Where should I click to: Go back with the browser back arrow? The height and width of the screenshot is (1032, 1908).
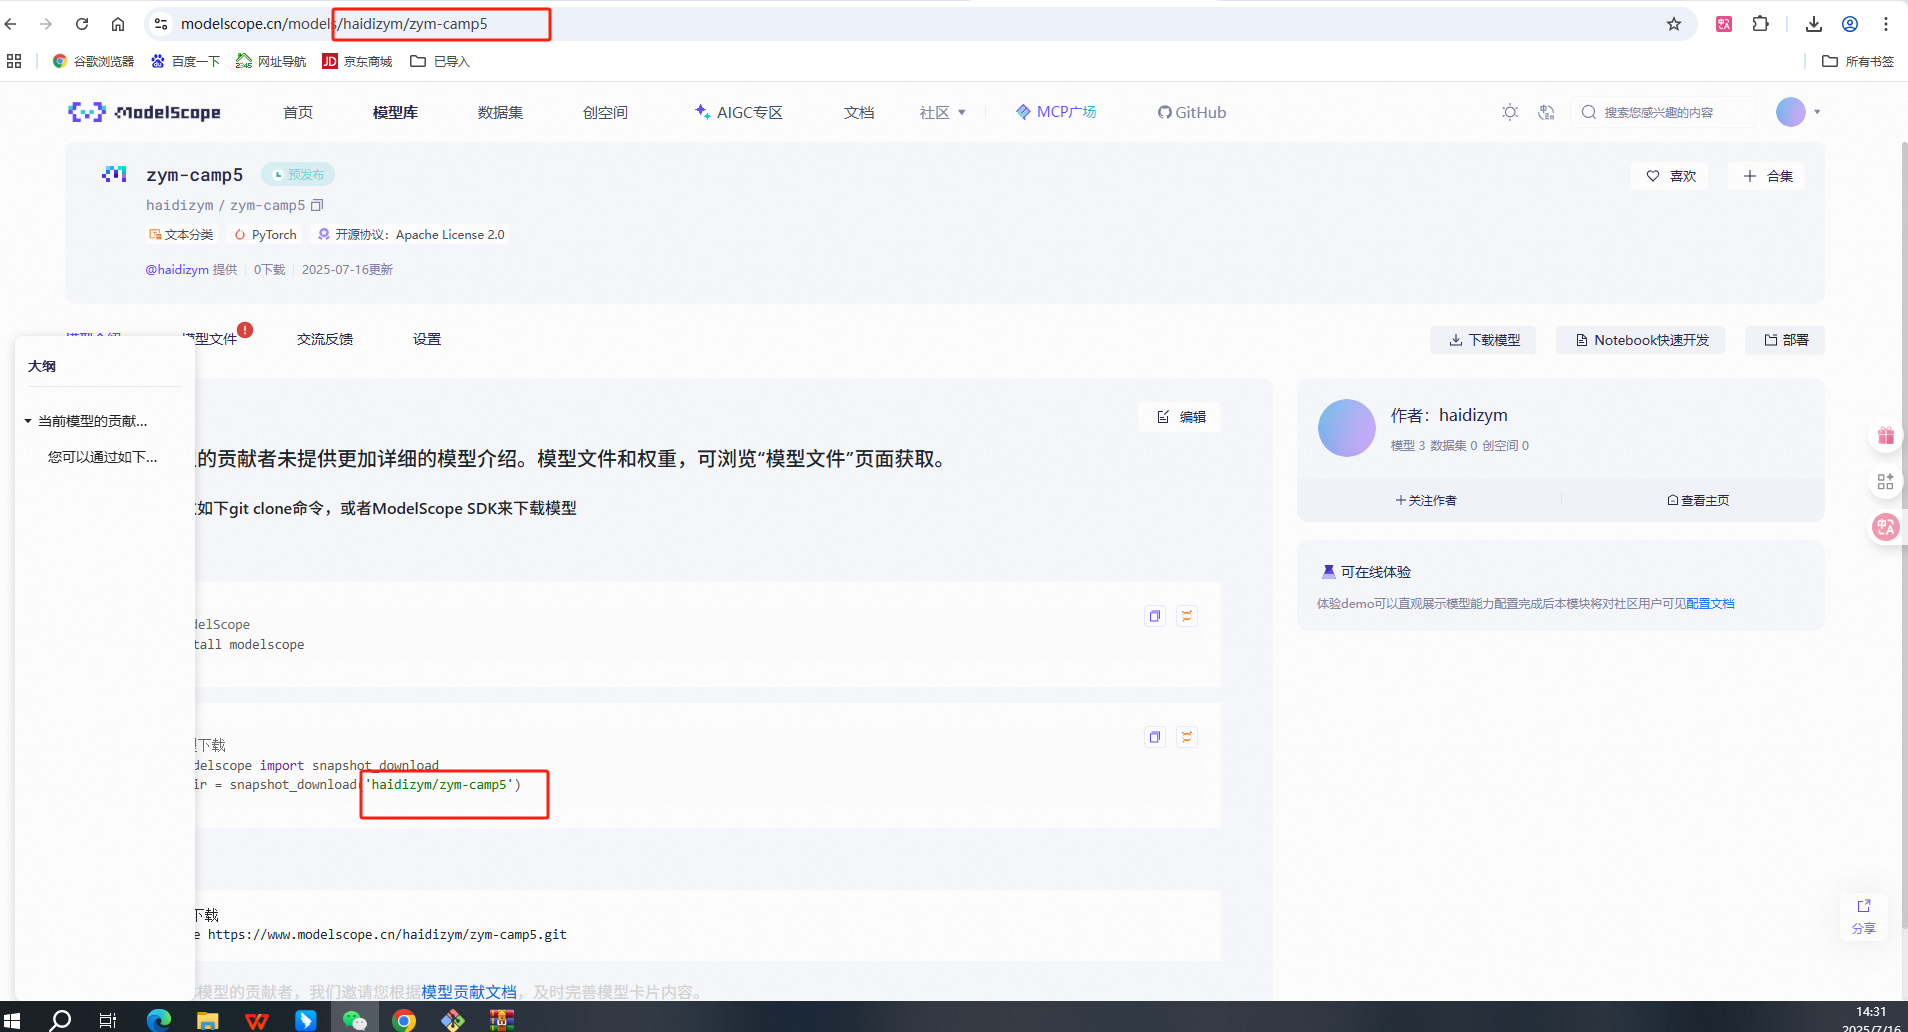[x=12, y=24]
